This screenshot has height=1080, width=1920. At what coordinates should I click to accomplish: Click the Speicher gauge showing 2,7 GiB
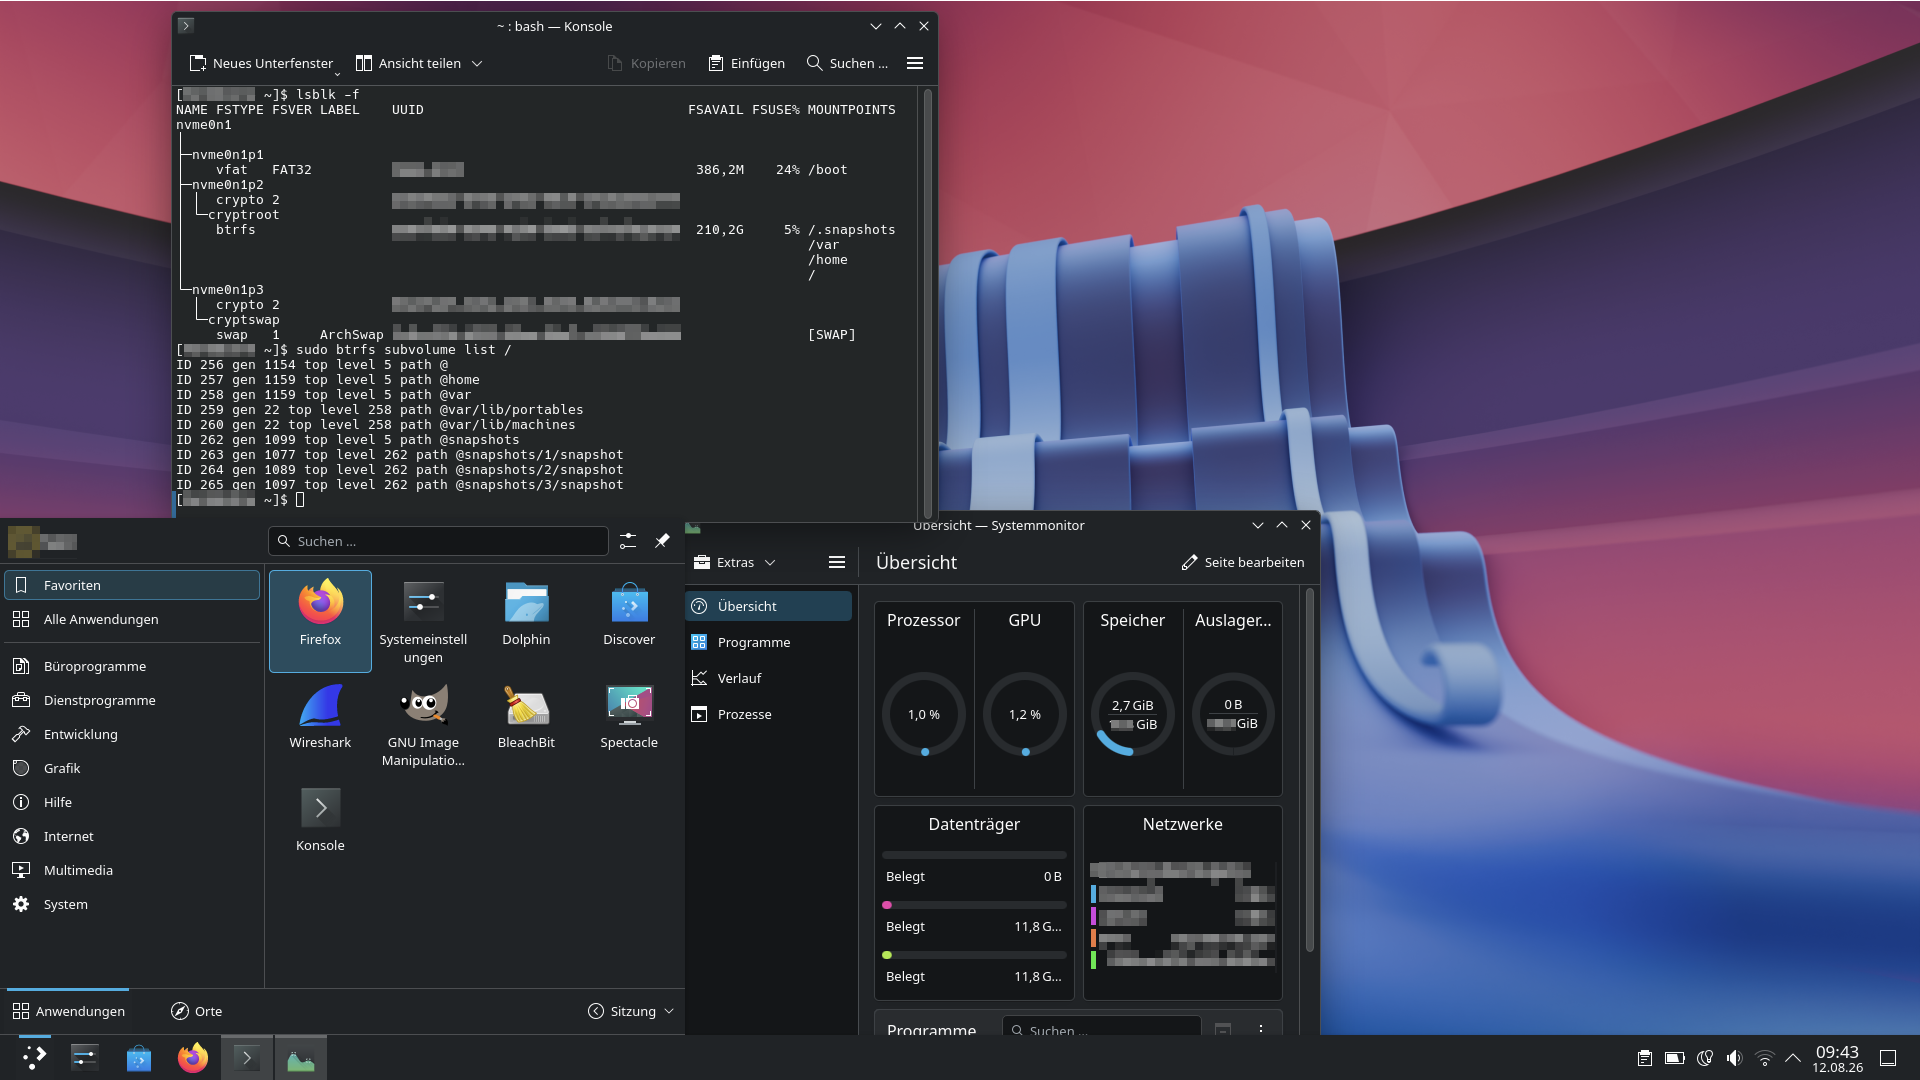pos(1133,714)
